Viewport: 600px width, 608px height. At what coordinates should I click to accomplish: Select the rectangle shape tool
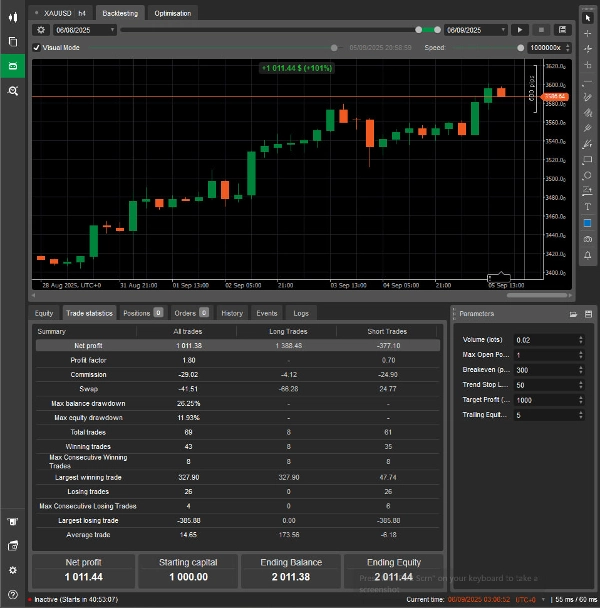point(588,160)
